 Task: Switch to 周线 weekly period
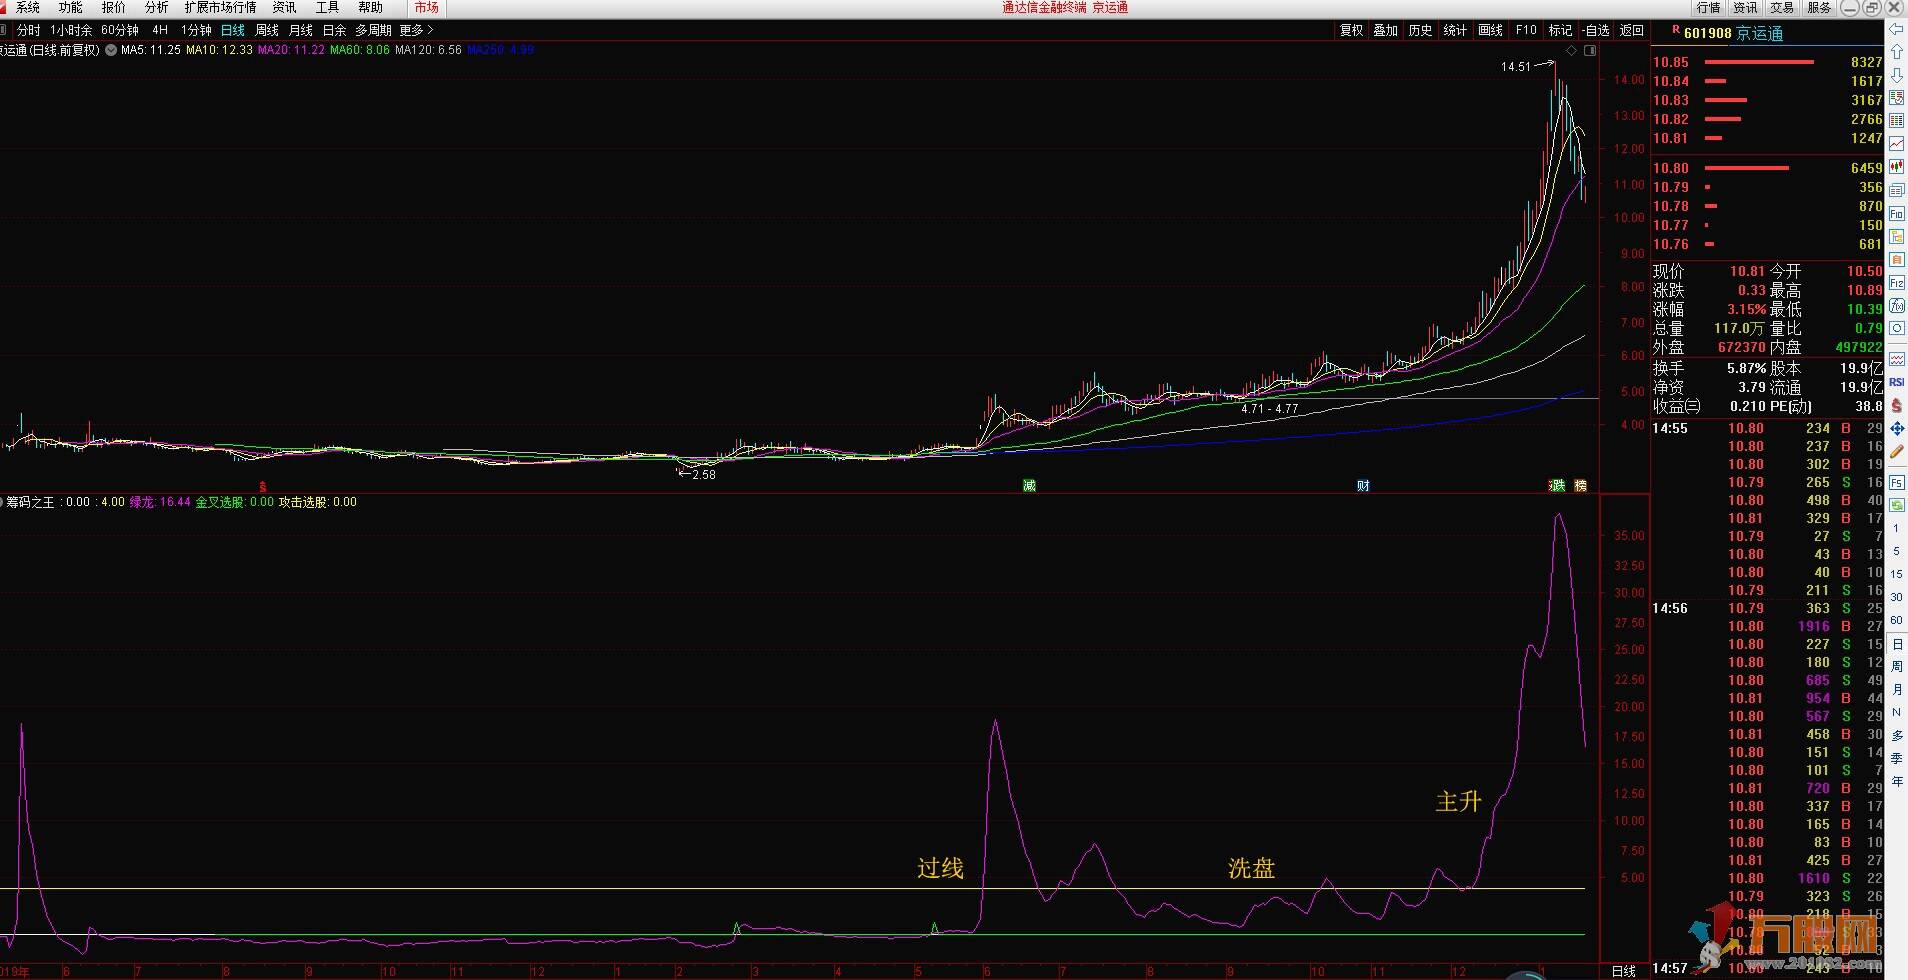[x=267, y=31]
